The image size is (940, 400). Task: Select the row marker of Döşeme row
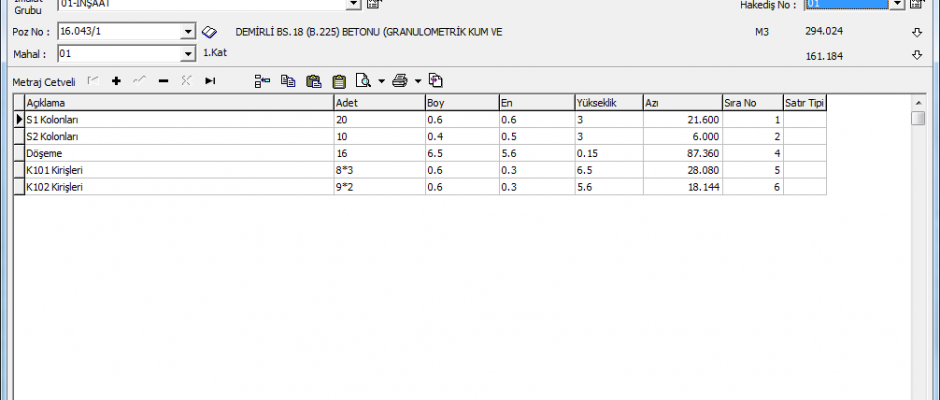[x=18, y=153]
